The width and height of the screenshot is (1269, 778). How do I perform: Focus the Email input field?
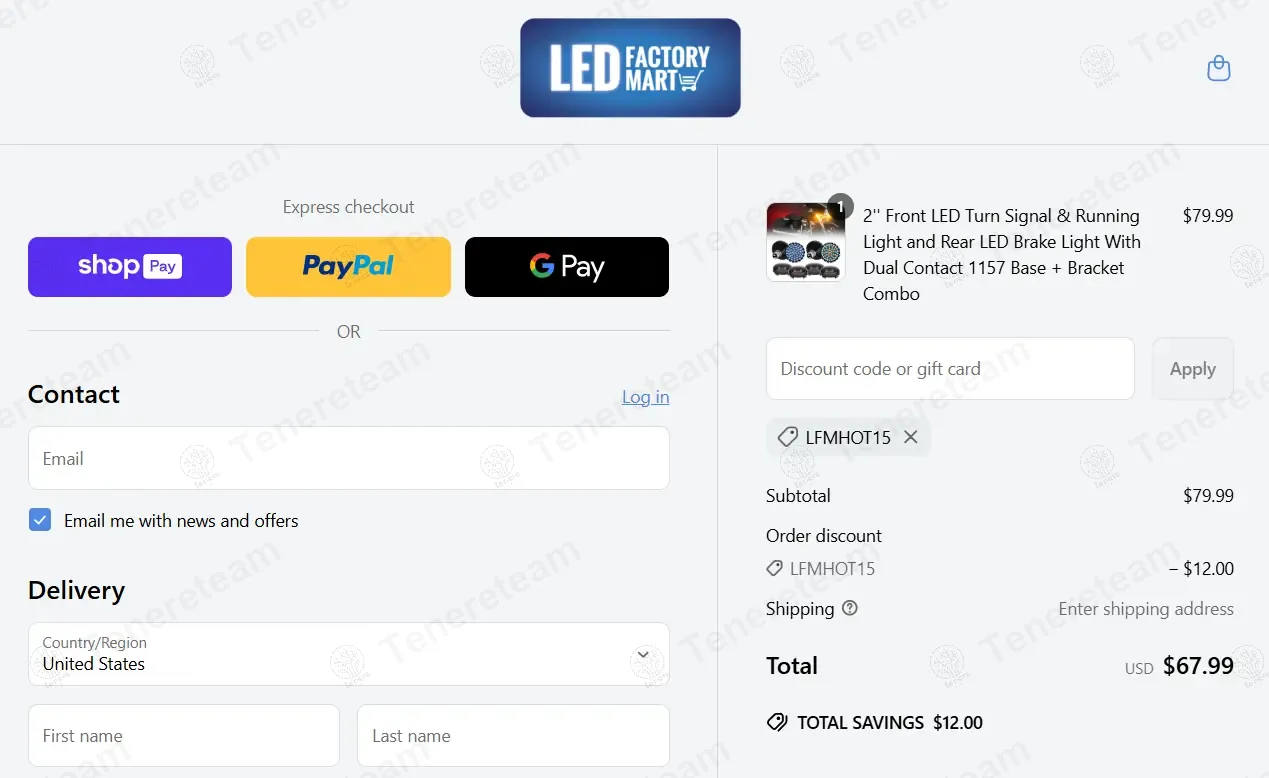point(349,458)
